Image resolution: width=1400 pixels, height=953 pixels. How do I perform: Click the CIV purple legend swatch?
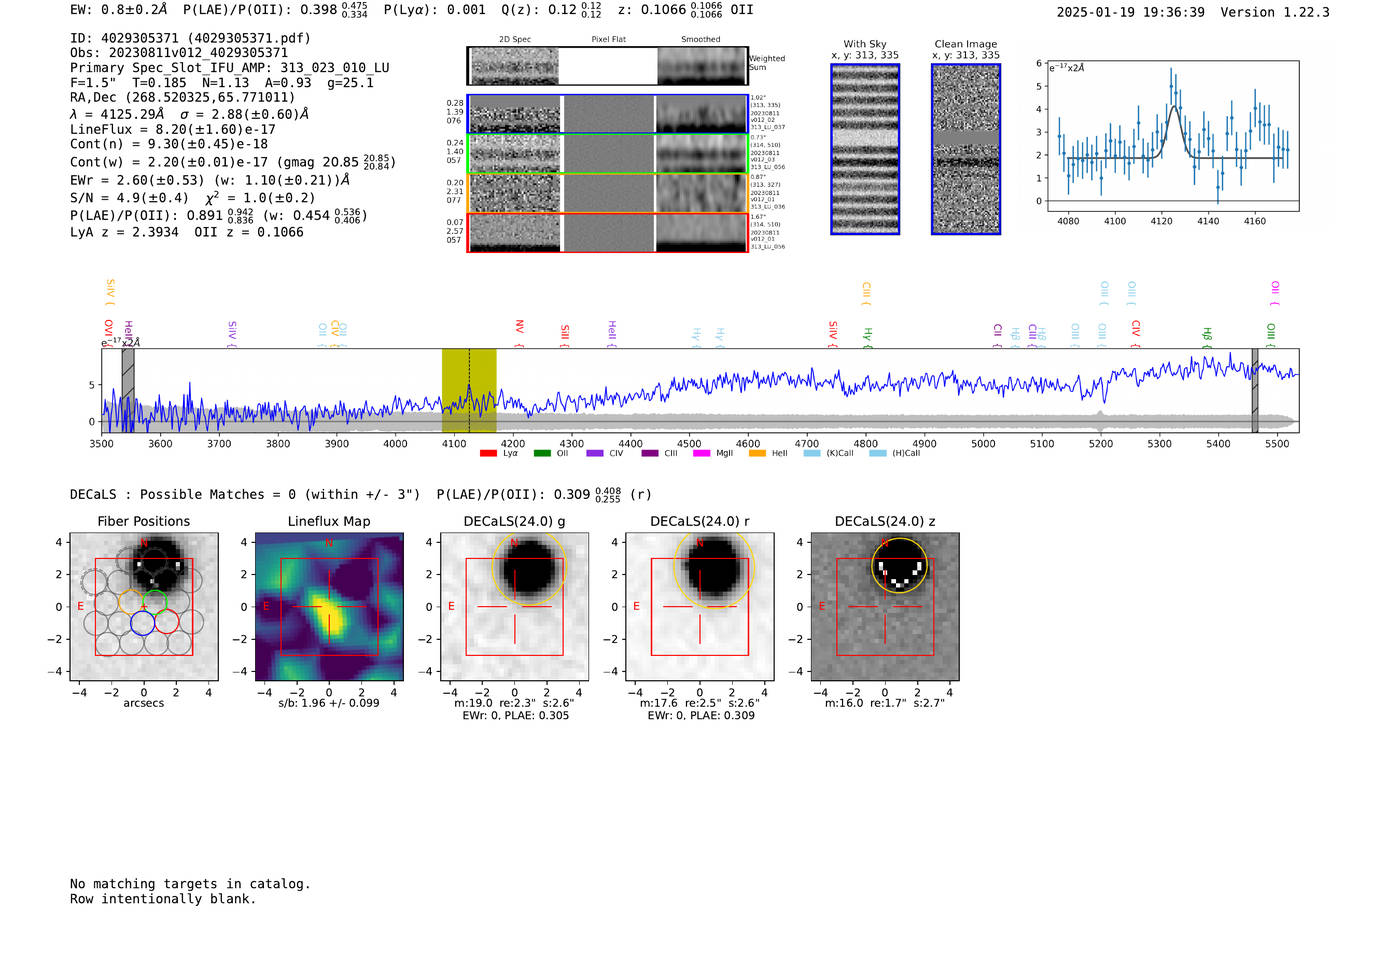coord(595,454)
